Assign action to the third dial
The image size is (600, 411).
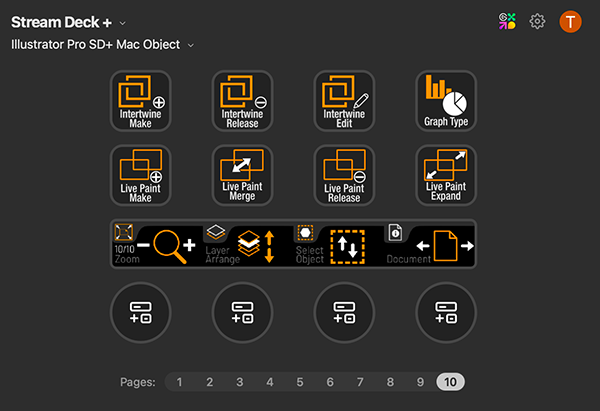point(344,313)
